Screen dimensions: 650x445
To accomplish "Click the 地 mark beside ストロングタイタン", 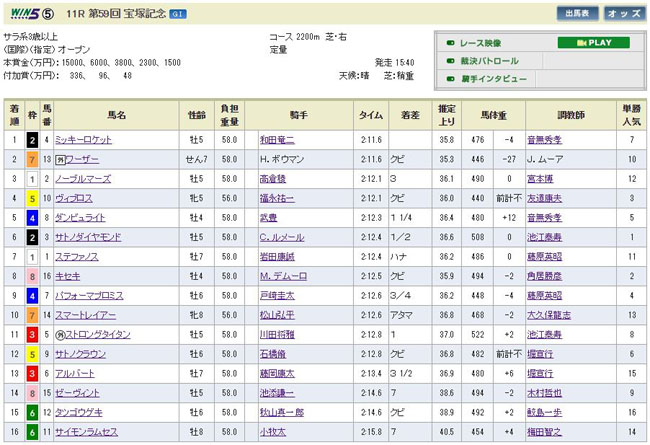I will [x=60, y=333].
